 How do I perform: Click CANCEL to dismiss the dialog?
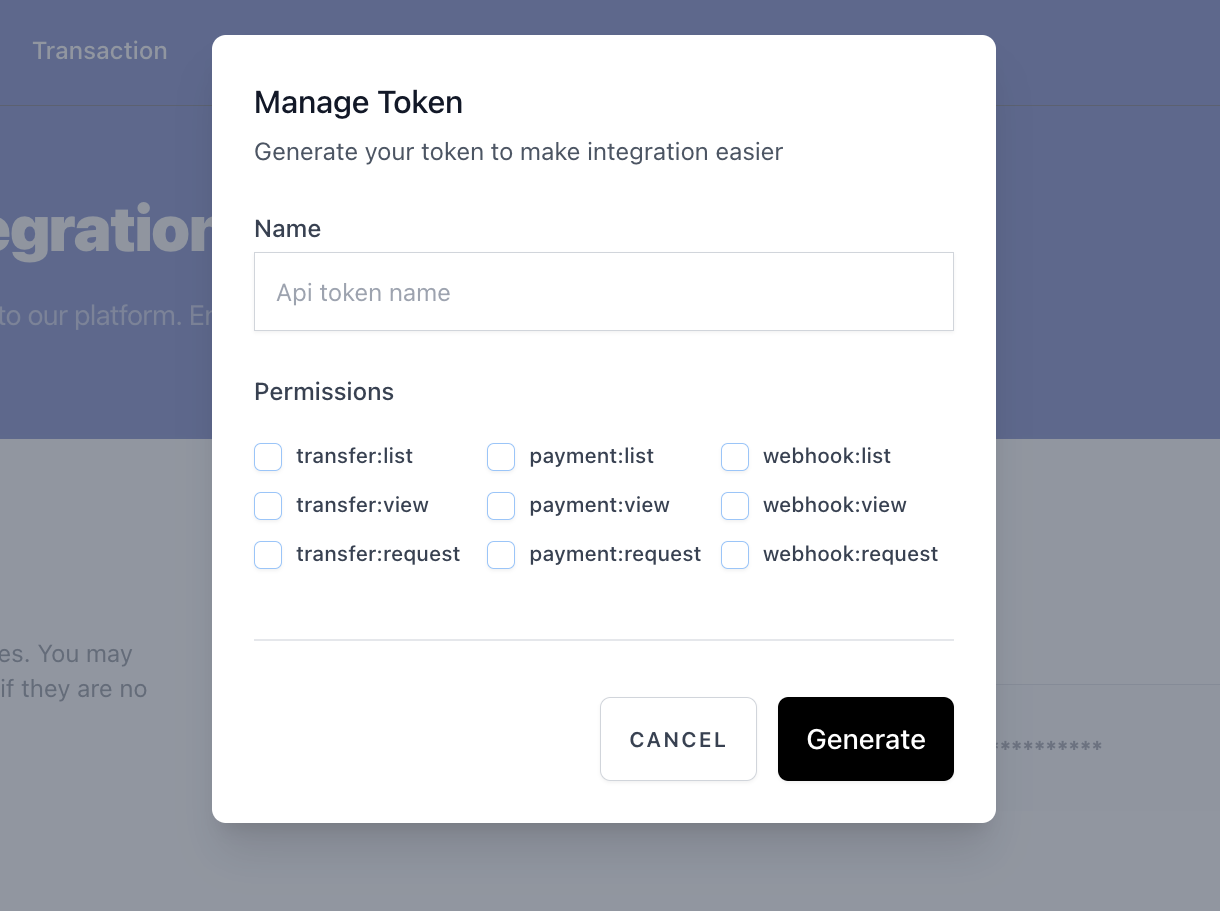678,739
